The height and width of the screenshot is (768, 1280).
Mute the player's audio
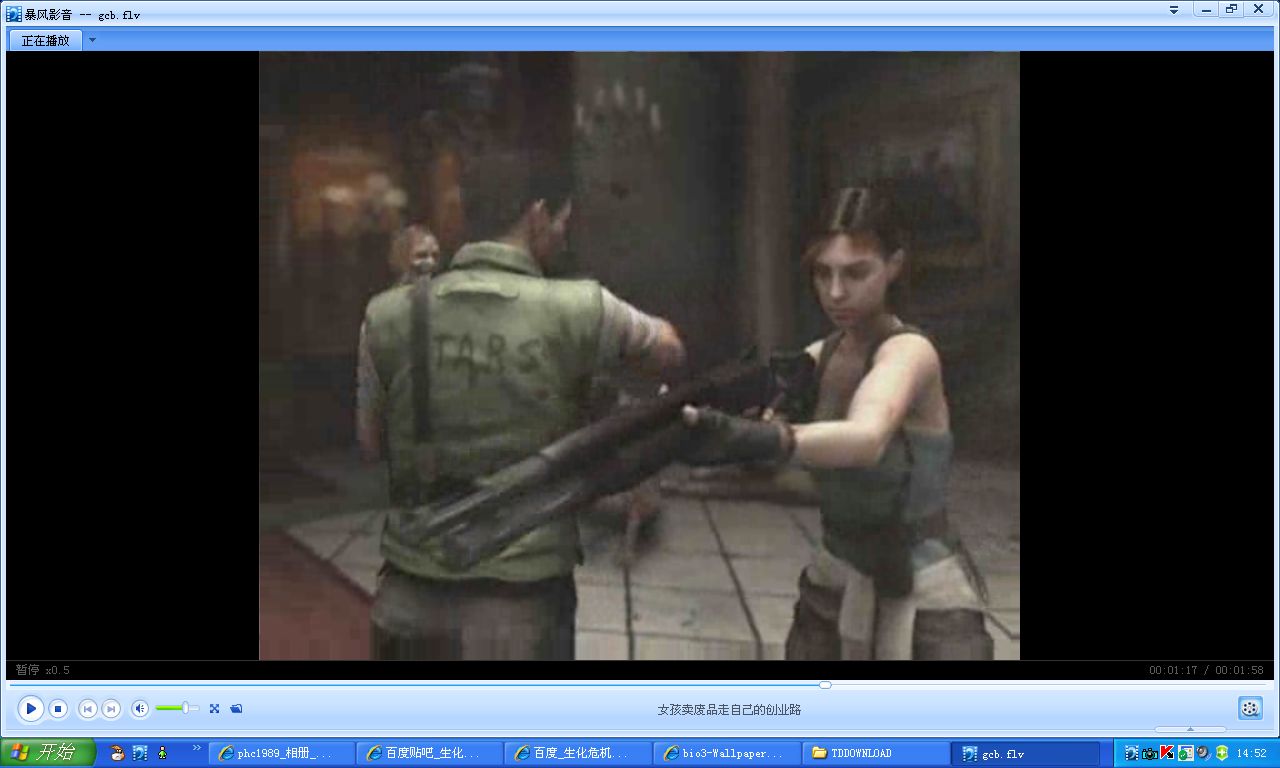(140, 709)
